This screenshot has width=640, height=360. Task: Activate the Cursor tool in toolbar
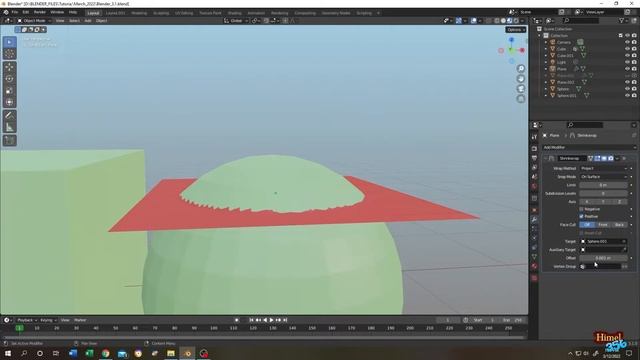click(x=9, y=54)
